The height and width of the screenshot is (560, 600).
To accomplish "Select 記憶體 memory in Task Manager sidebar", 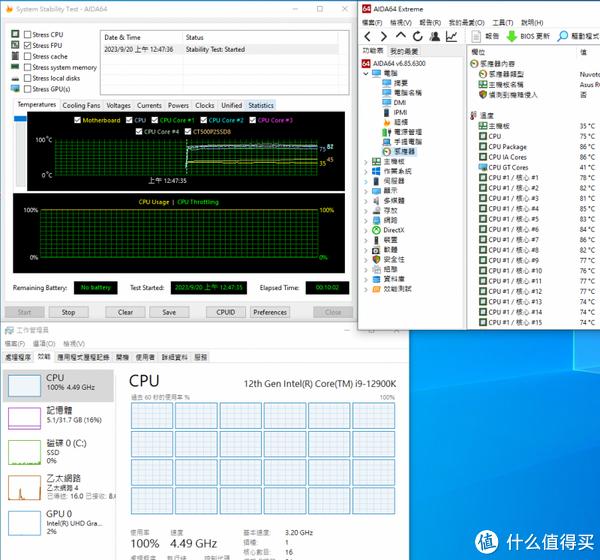I will [59, 417].
